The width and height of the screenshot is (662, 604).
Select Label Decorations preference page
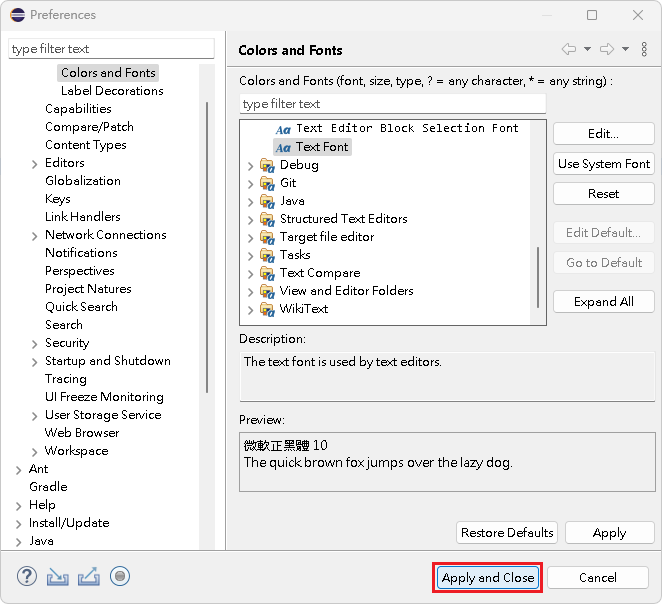112,91
